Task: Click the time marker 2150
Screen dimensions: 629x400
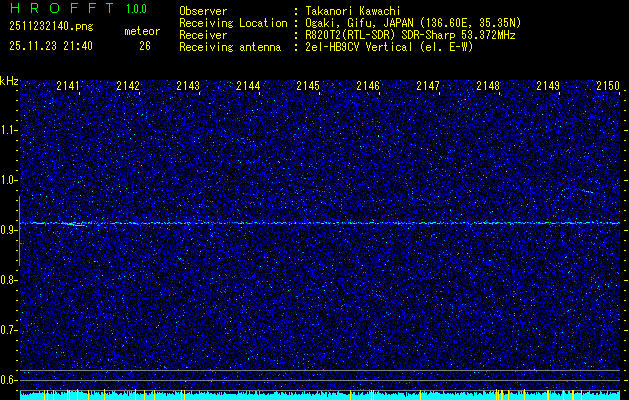Action: 608,85
